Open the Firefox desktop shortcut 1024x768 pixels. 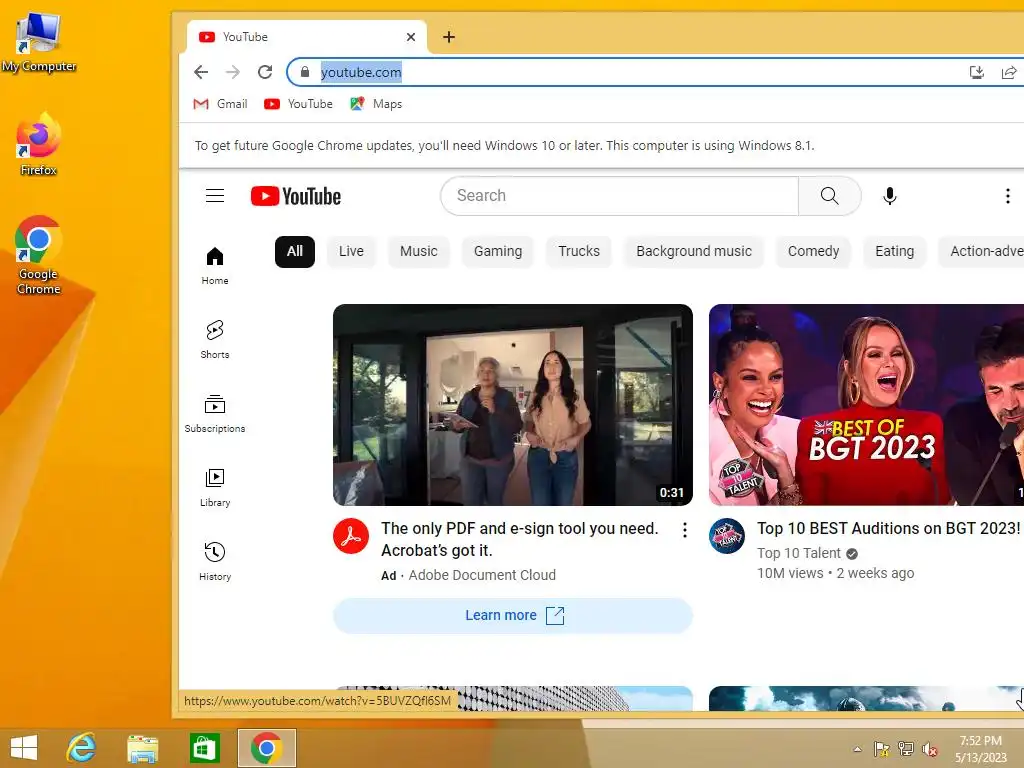pyautogui.click(x=39, y=145)
